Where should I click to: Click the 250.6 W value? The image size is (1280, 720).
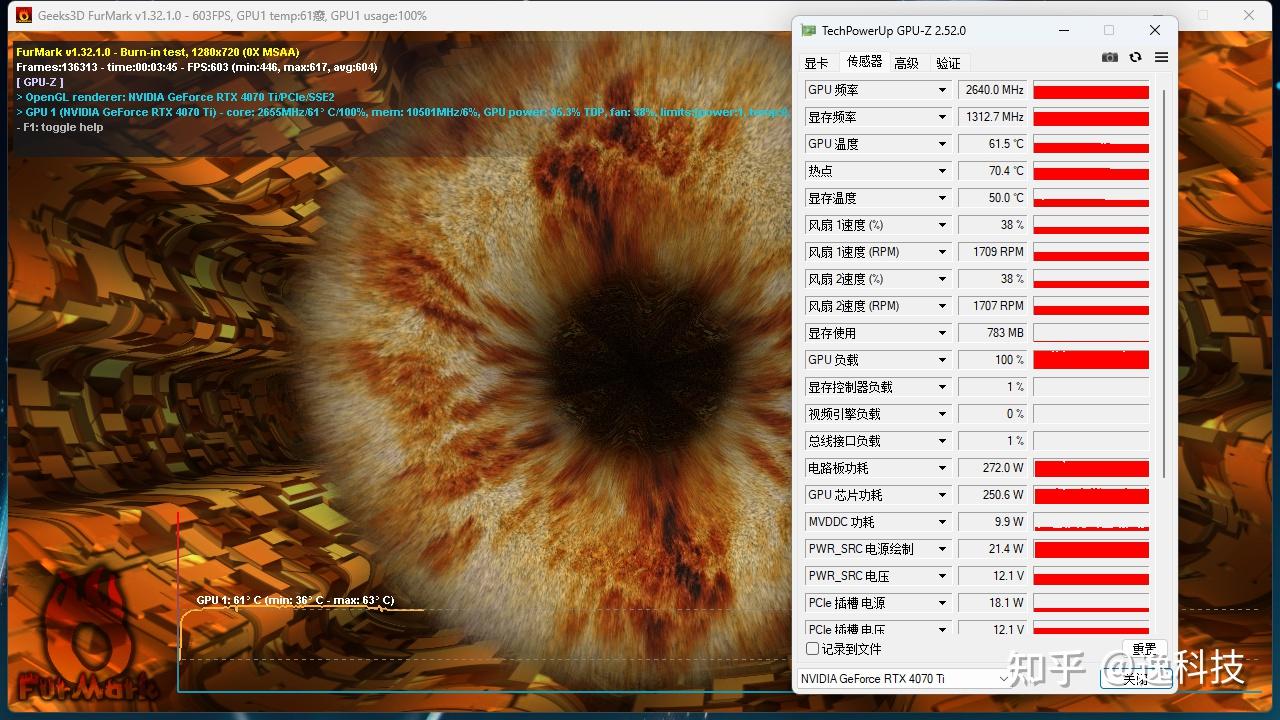[993, 495]
